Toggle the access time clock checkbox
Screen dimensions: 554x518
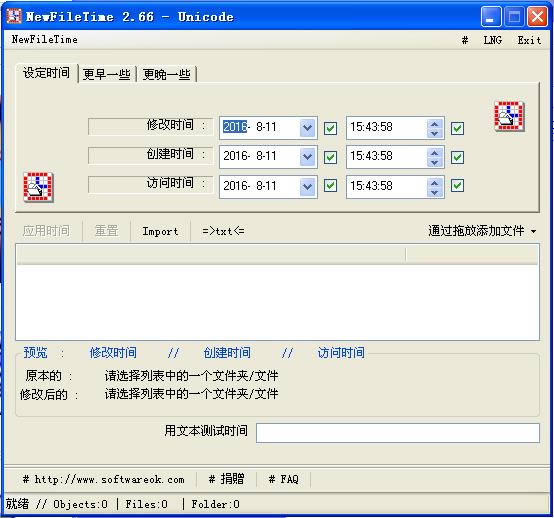point(457,186)
